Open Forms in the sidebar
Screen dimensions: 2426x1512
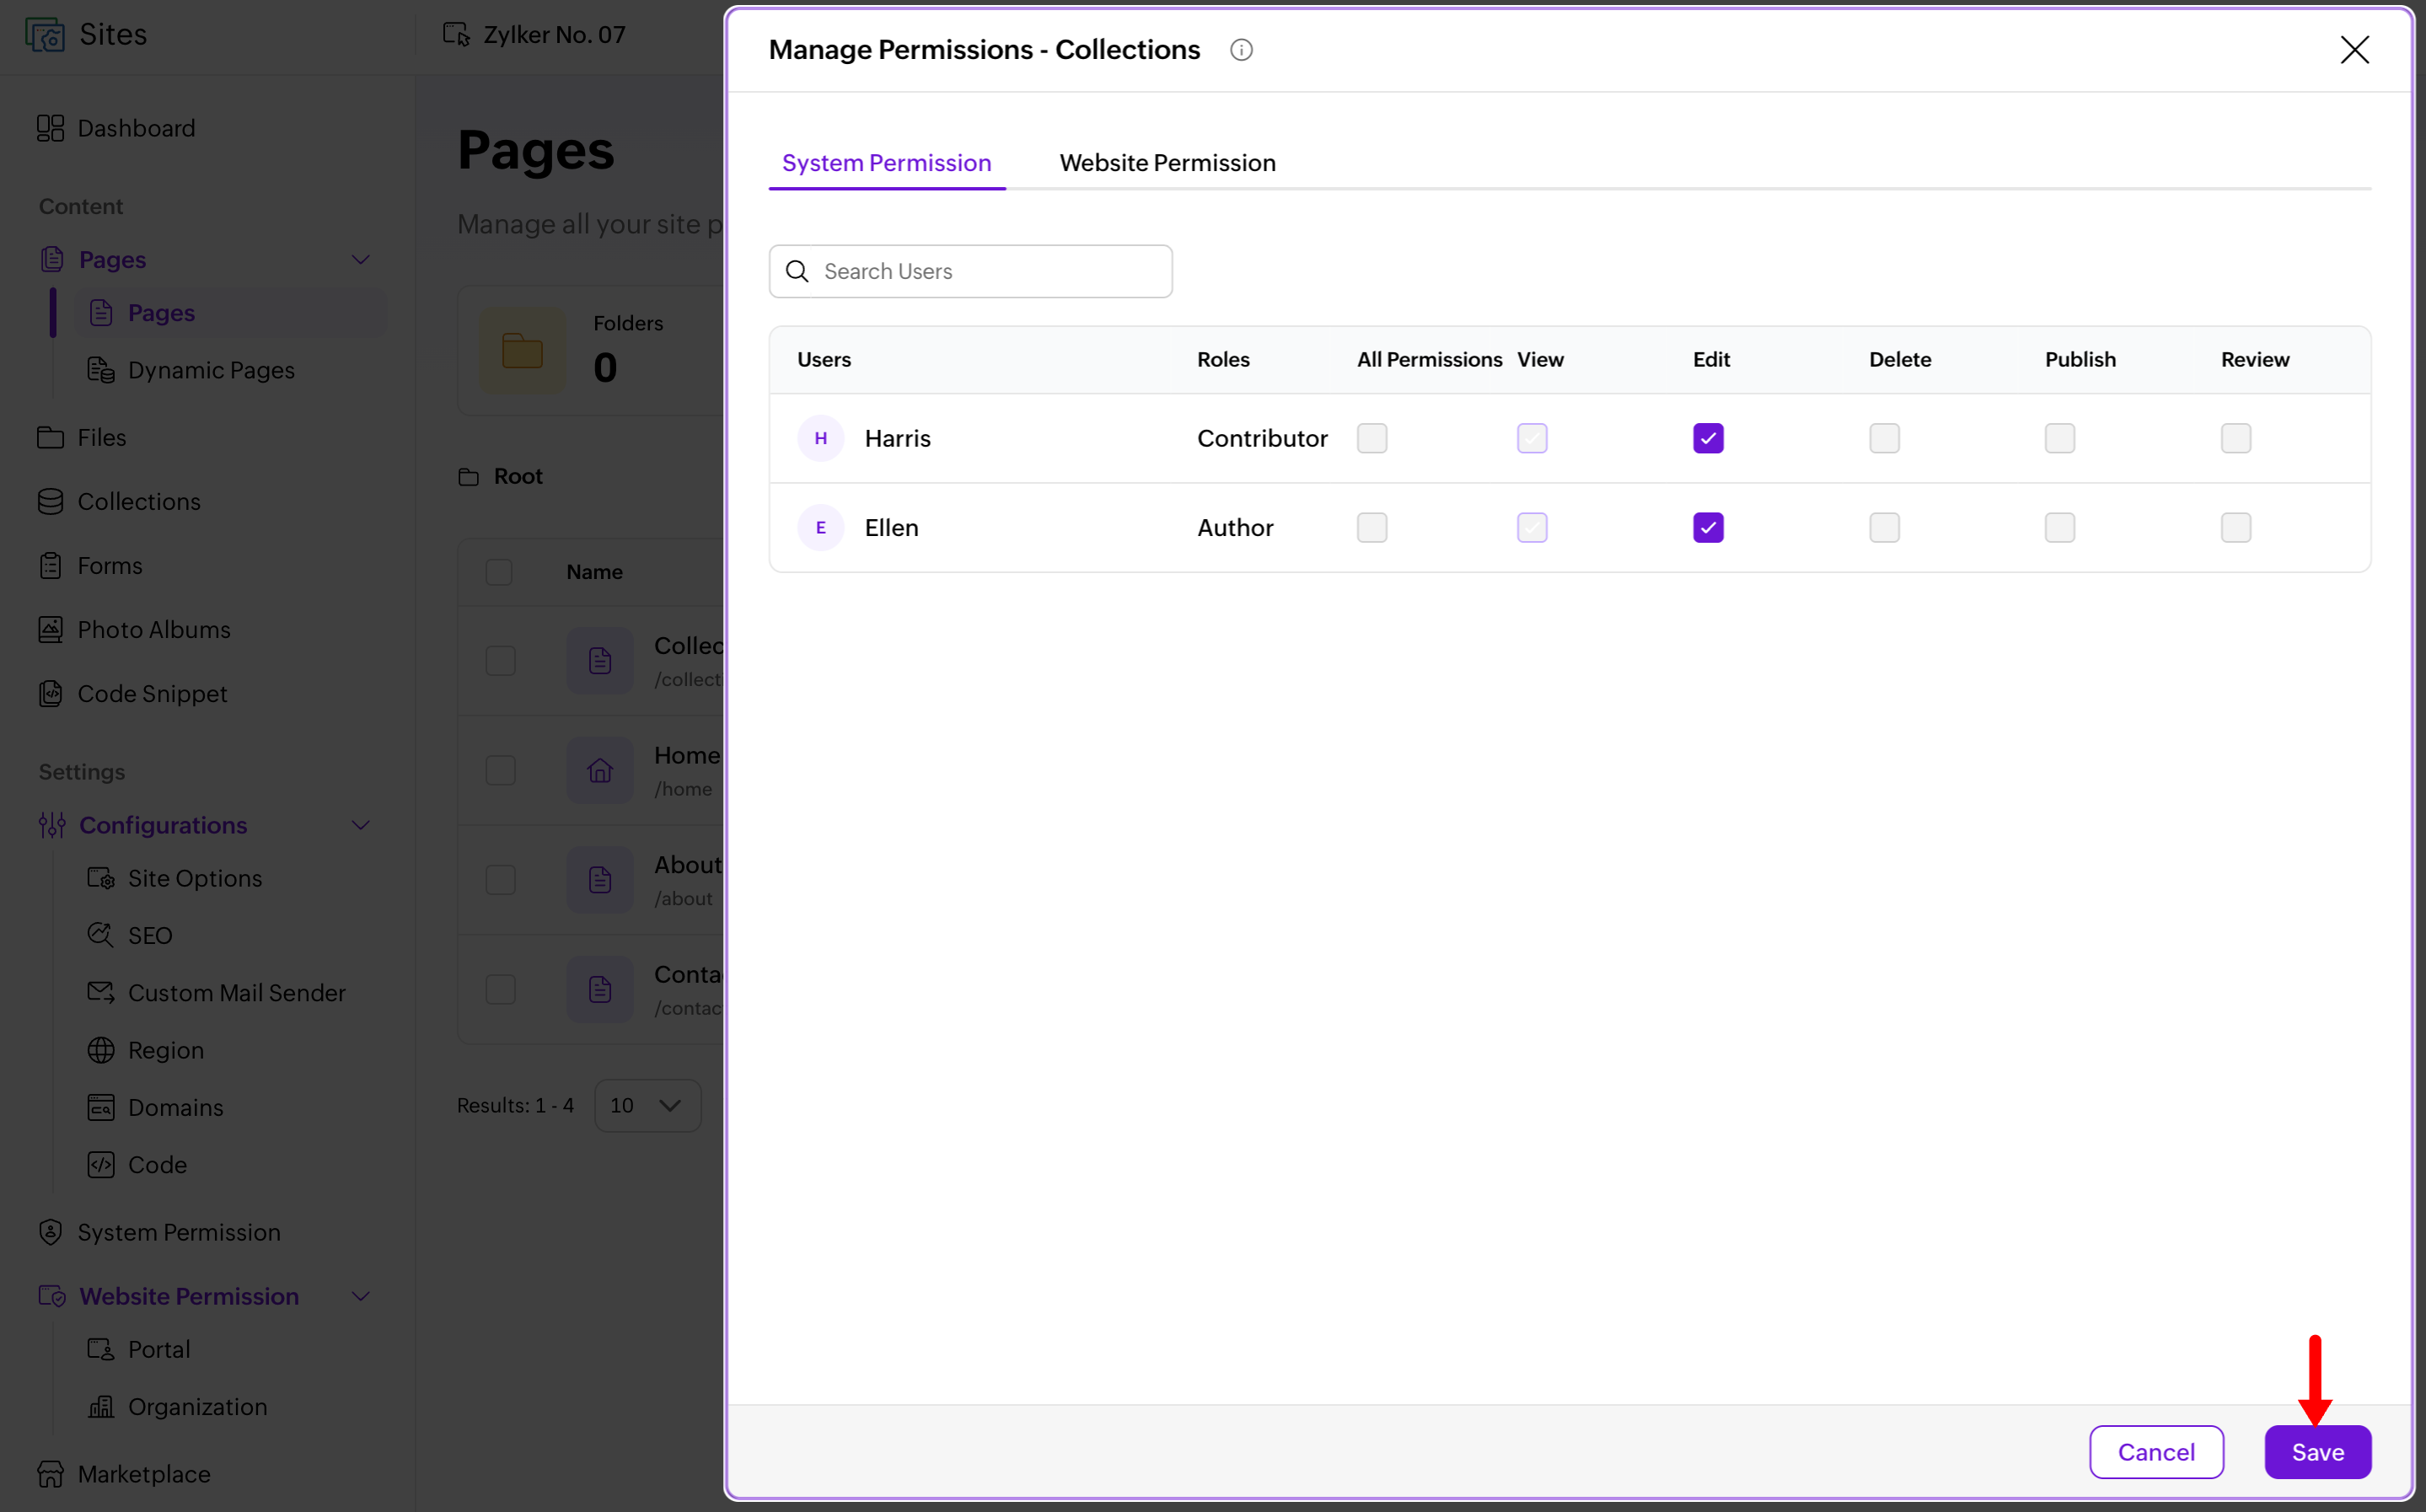[x=91, y=565]
